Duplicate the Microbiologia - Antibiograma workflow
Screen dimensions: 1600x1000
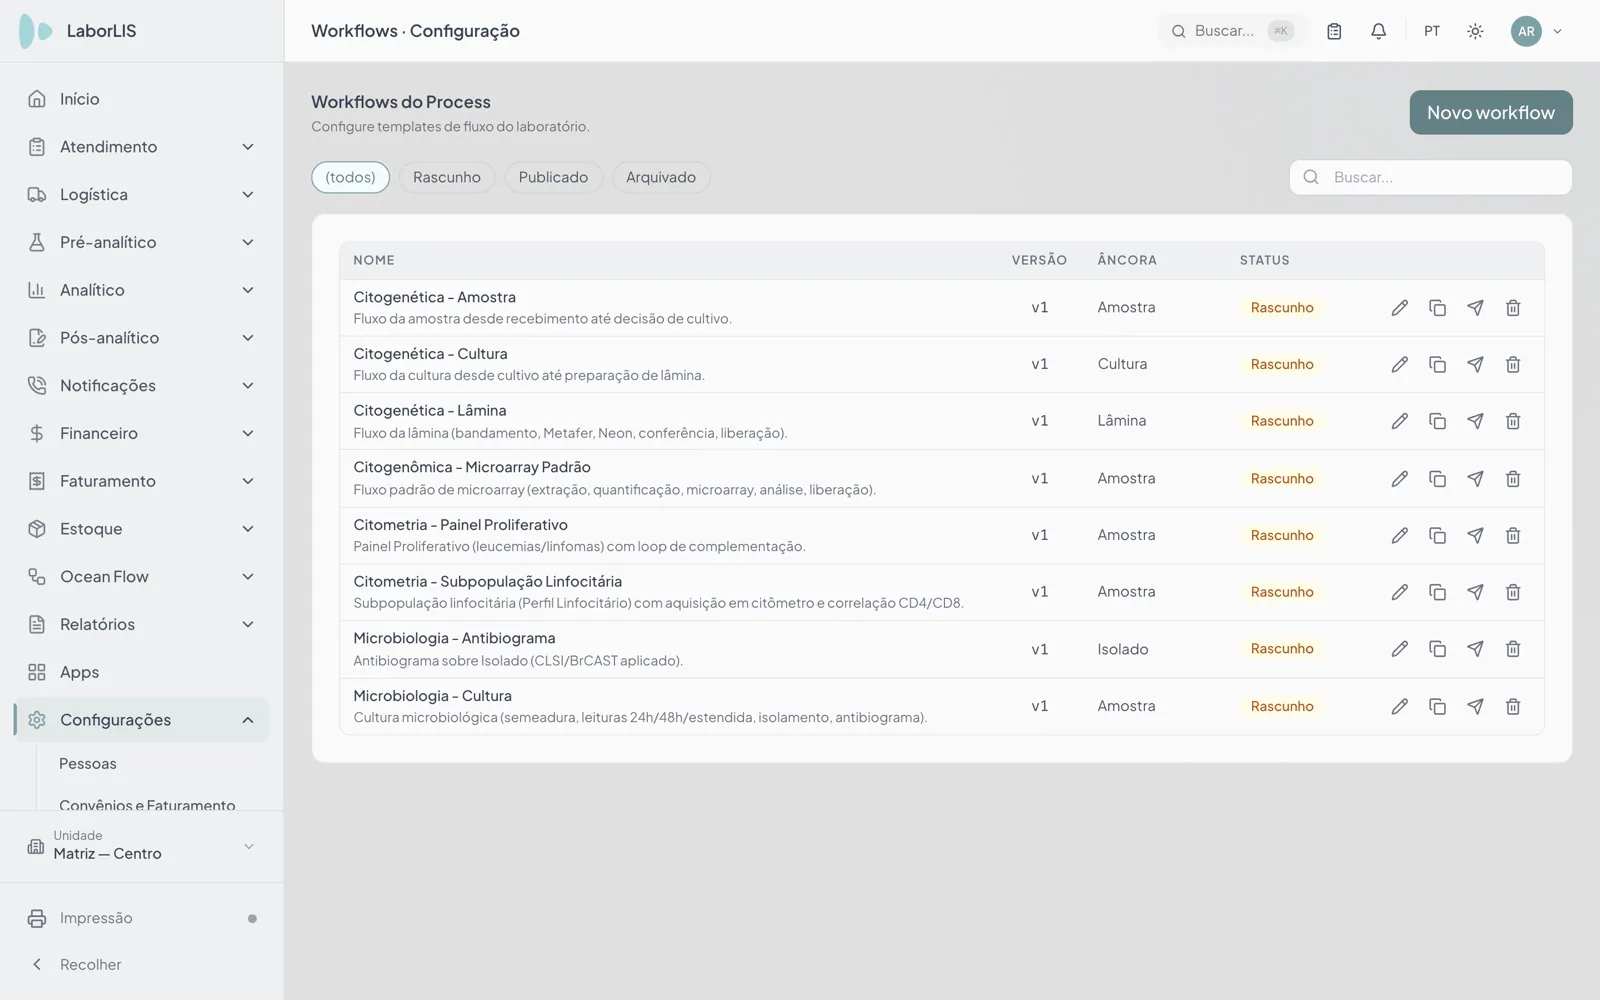(1437, 649)
